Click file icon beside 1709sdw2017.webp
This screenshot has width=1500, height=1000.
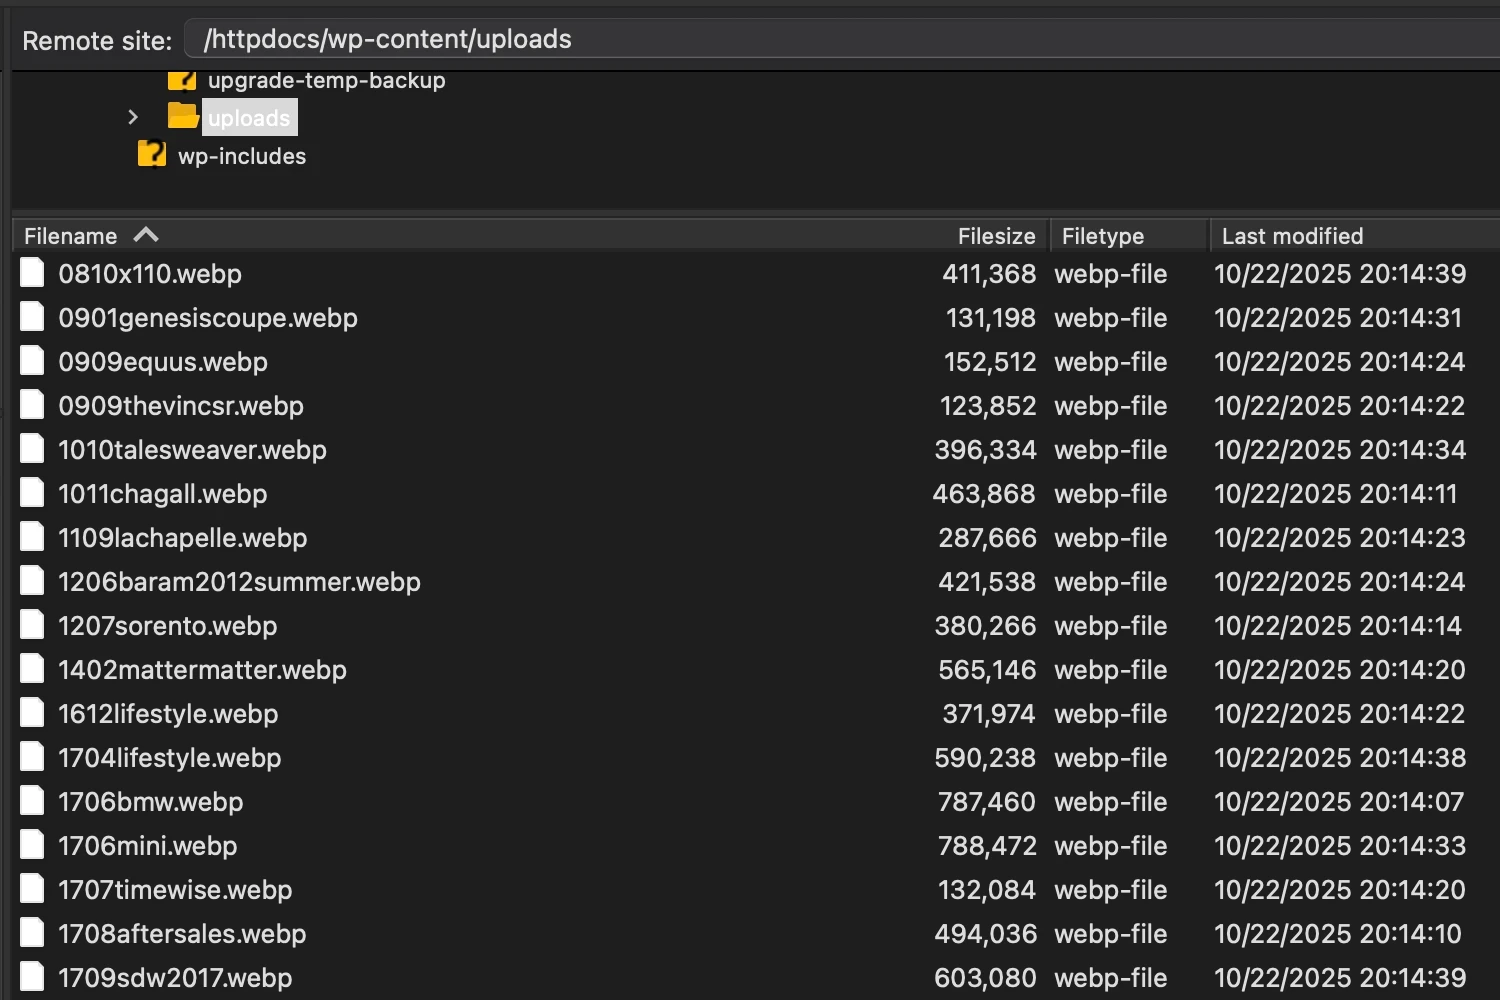coord(33,977)
